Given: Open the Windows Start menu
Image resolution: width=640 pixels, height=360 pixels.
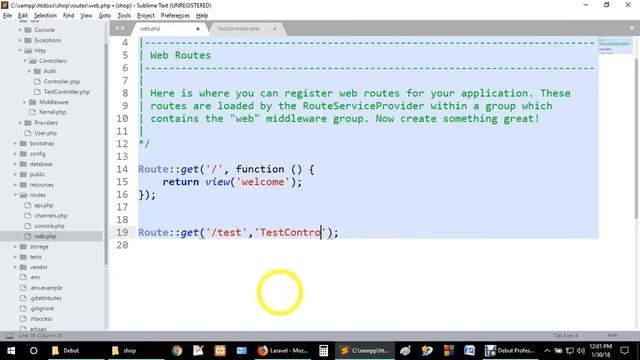Looking at the screenshot, I should click(11, 351).
